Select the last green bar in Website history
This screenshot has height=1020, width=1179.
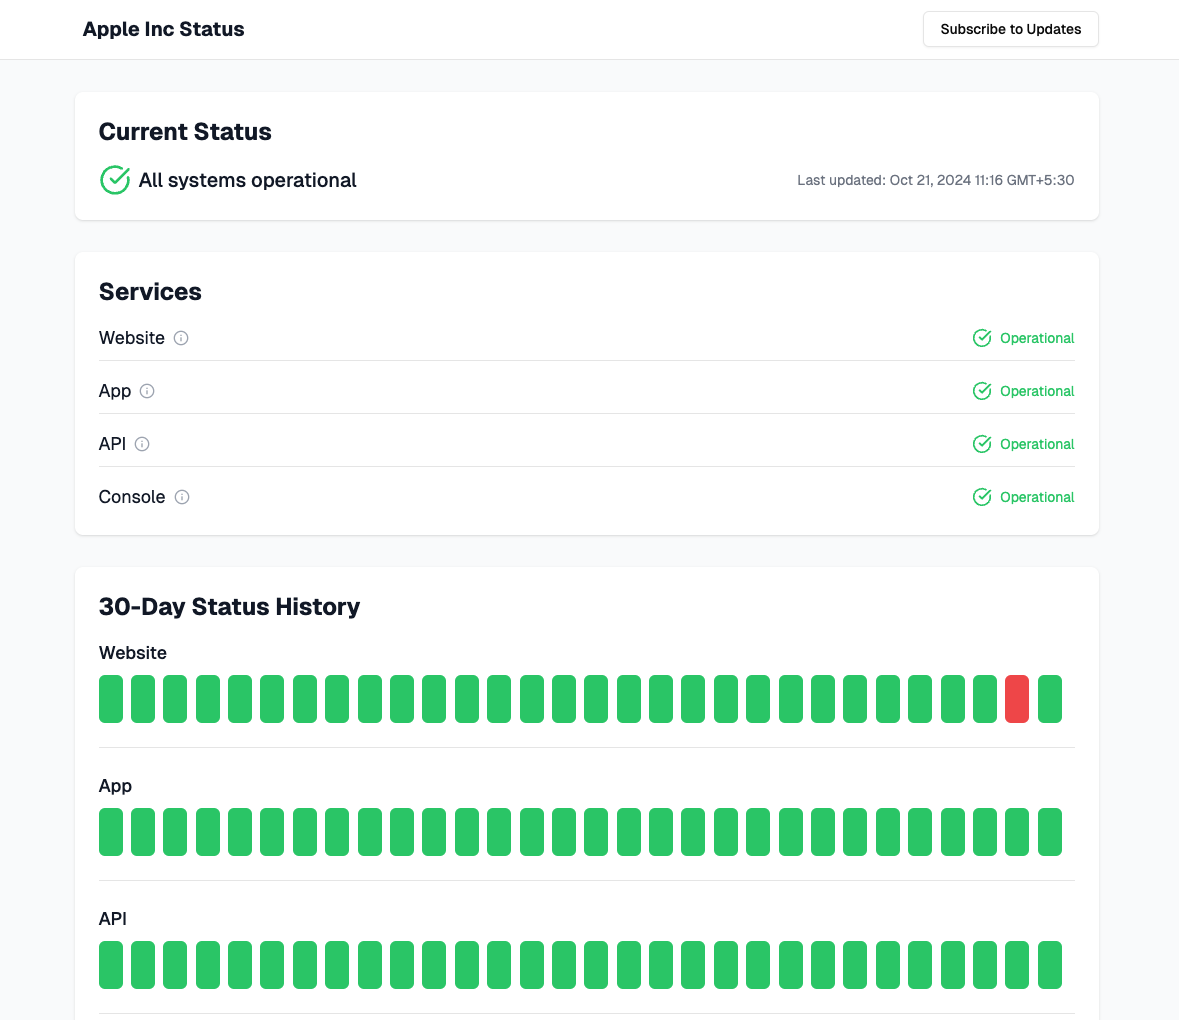click(x=1050, y=699)
